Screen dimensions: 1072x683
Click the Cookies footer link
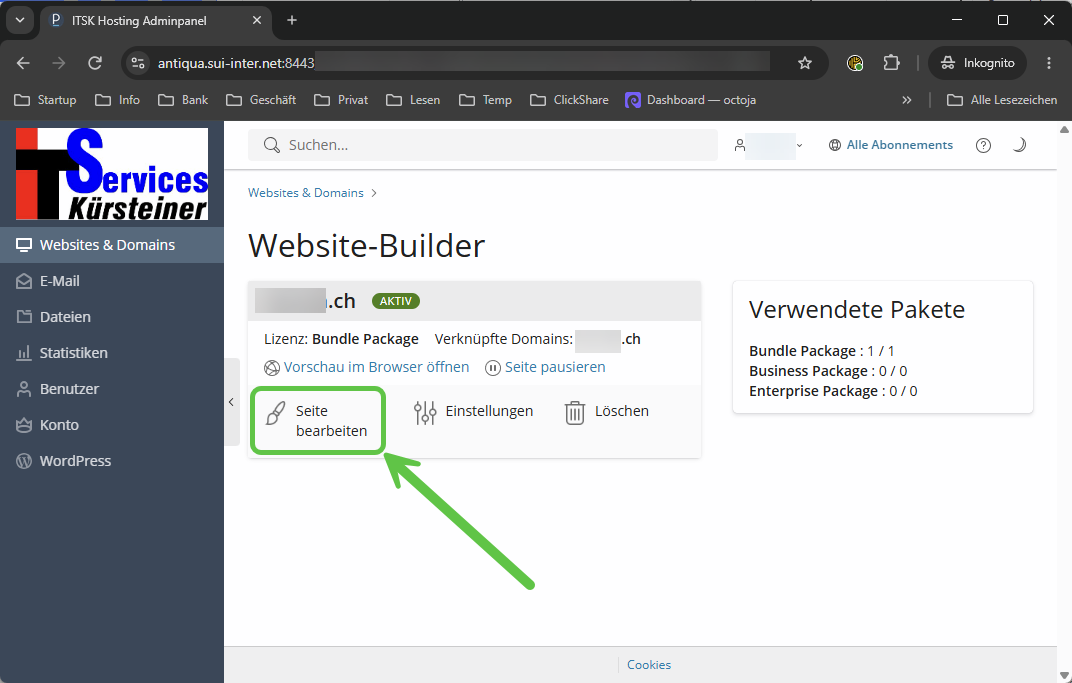pyautogui.click(x=649, y=665)
